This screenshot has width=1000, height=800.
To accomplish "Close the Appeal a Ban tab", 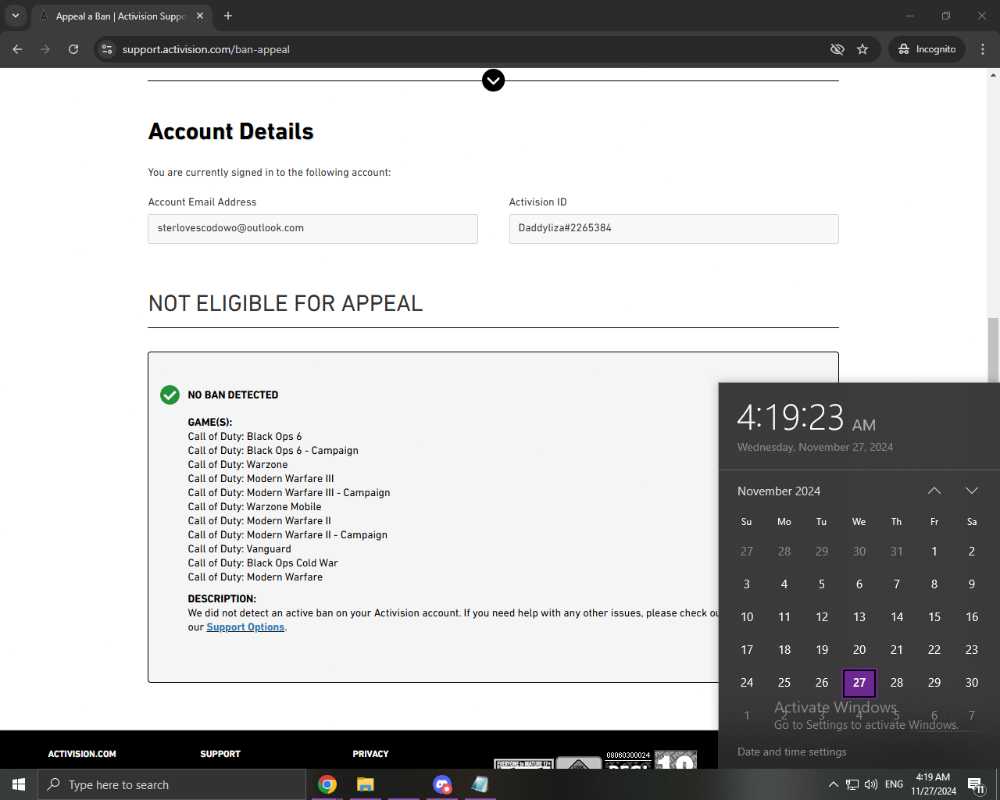I will (x=200, y=16).
